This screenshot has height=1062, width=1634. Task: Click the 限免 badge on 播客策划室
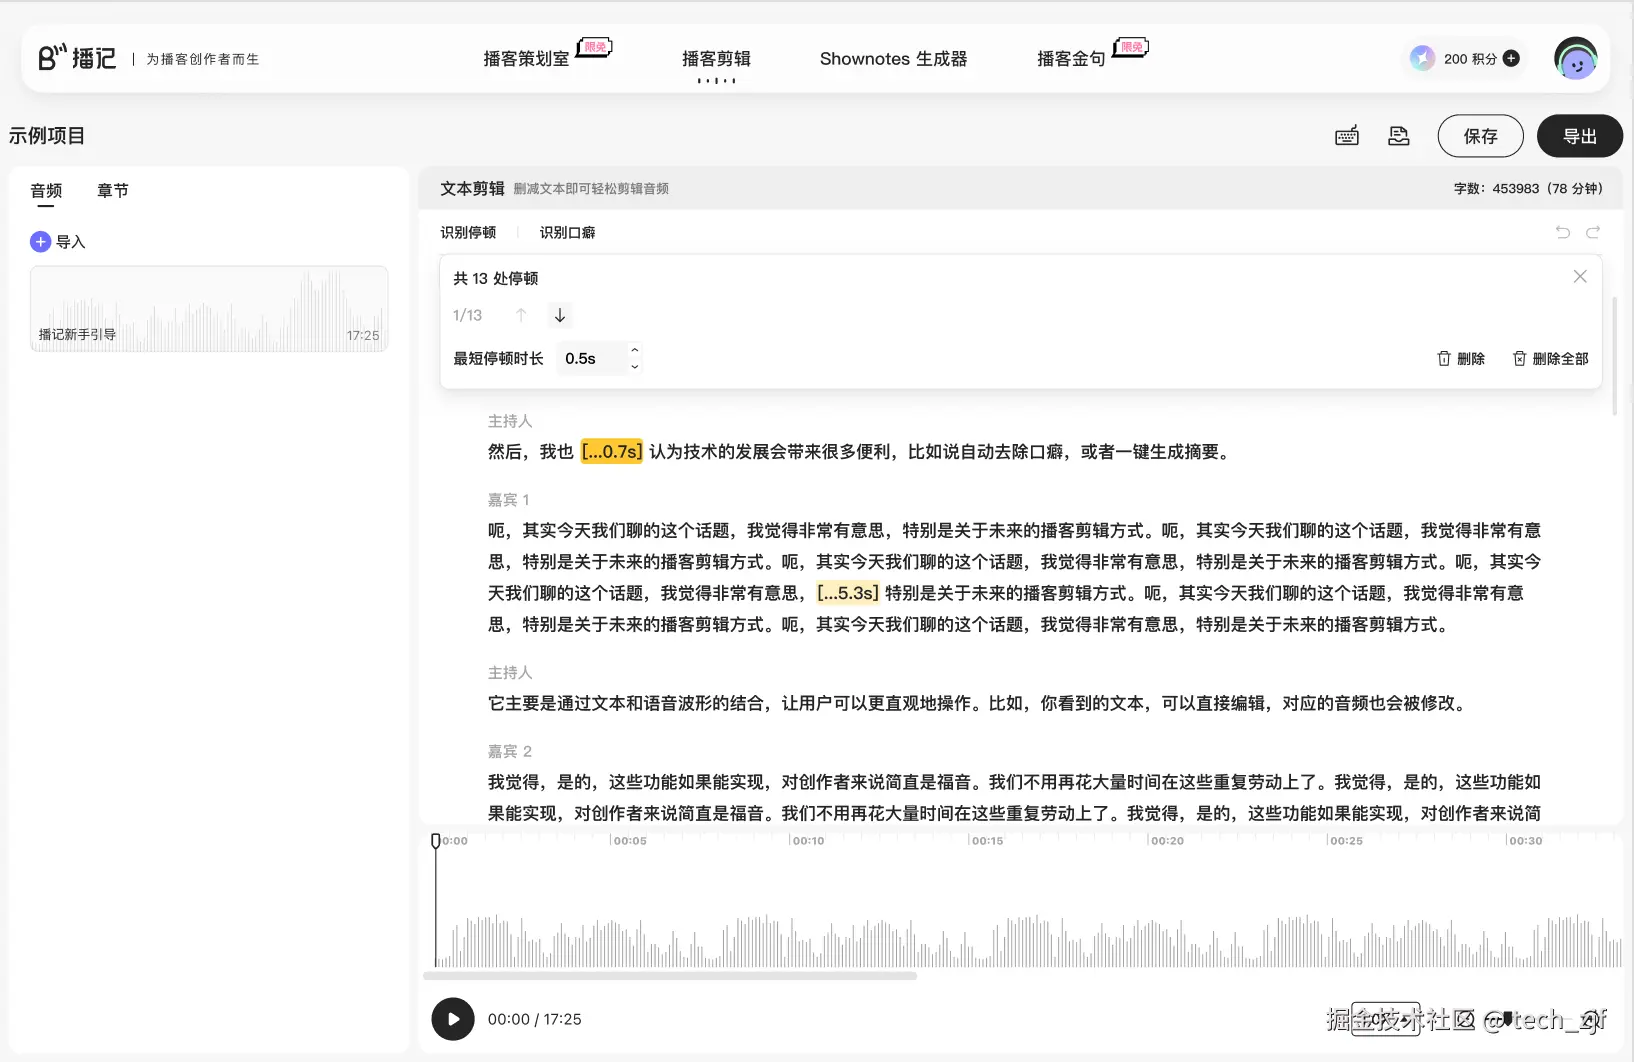click(x=595, y=47)
